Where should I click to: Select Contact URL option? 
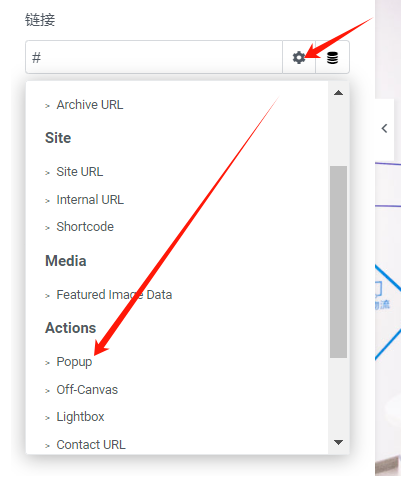pos(91,445)
